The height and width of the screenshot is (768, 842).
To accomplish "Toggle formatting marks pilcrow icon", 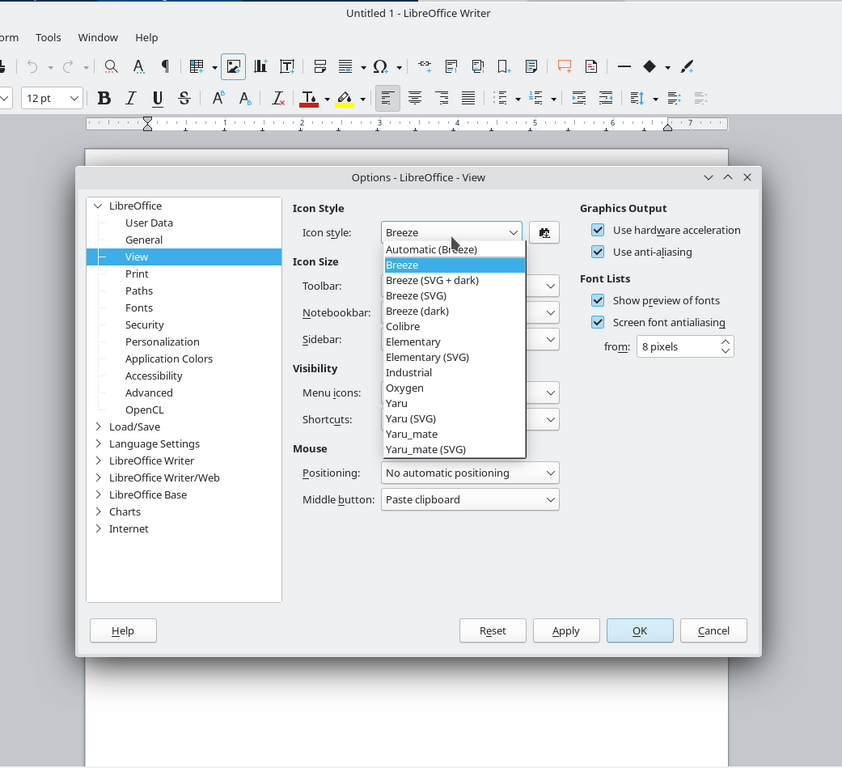I will 165,67.
